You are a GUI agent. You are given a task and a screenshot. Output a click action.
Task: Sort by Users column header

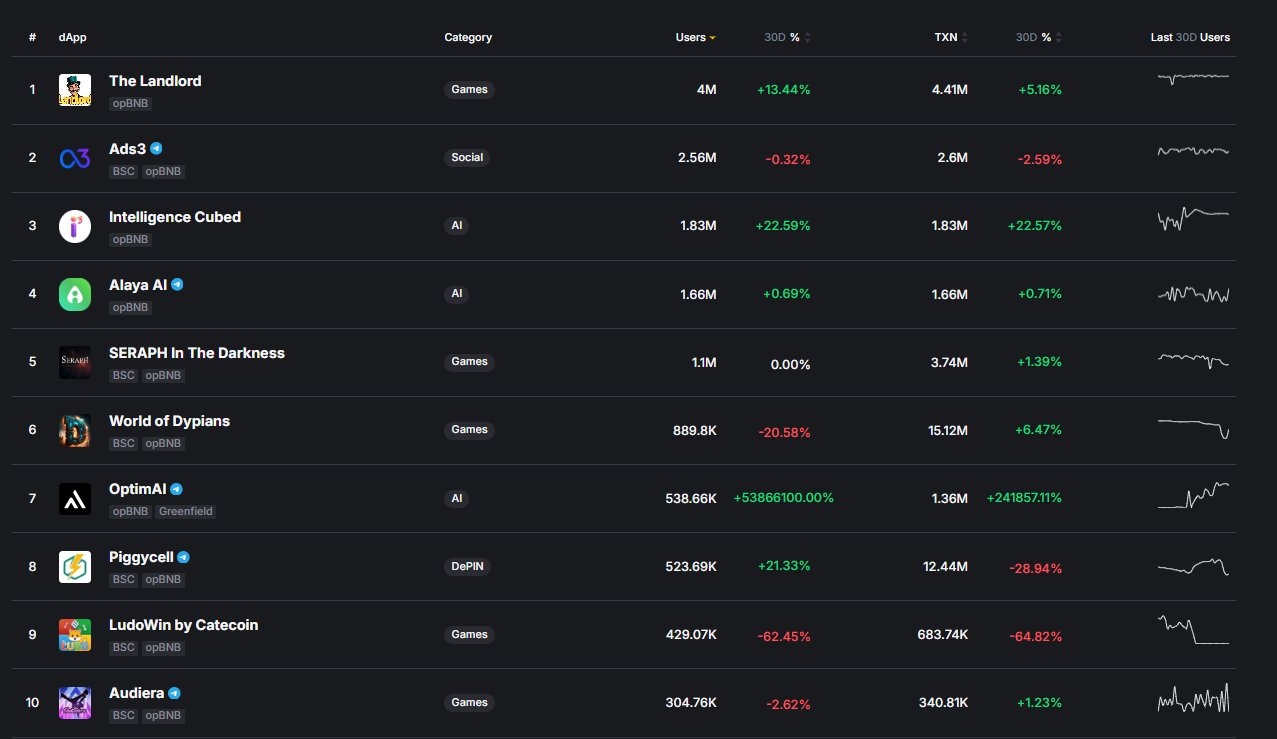694,37
